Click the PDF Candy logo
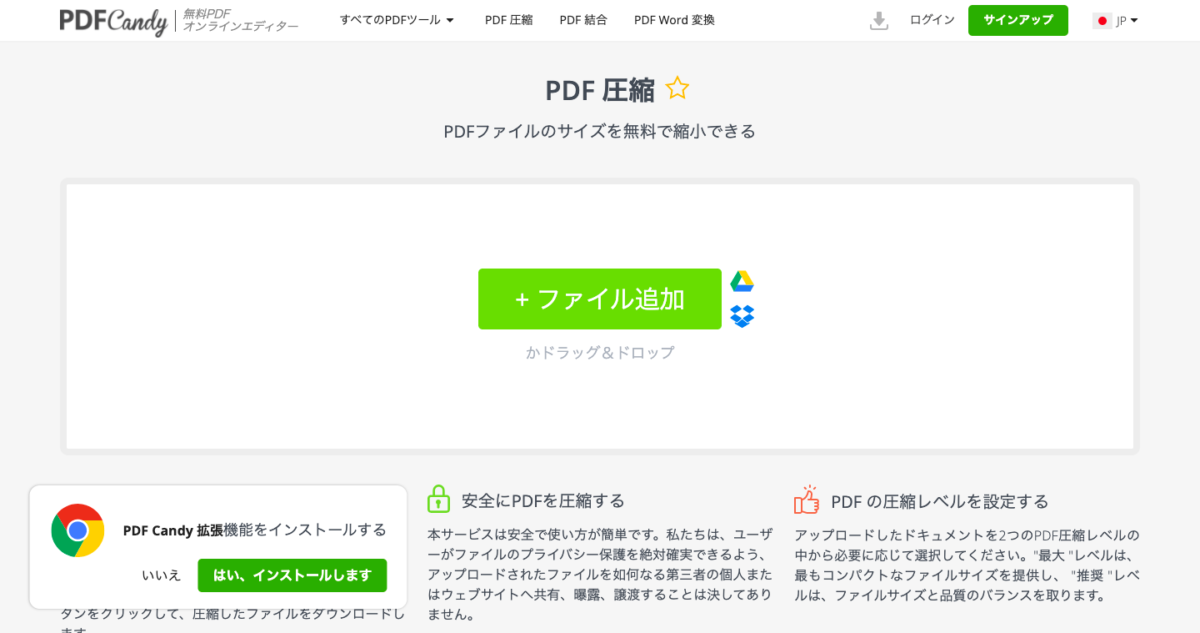Screen dimensions: 1200x633 (x=113, y=20)
